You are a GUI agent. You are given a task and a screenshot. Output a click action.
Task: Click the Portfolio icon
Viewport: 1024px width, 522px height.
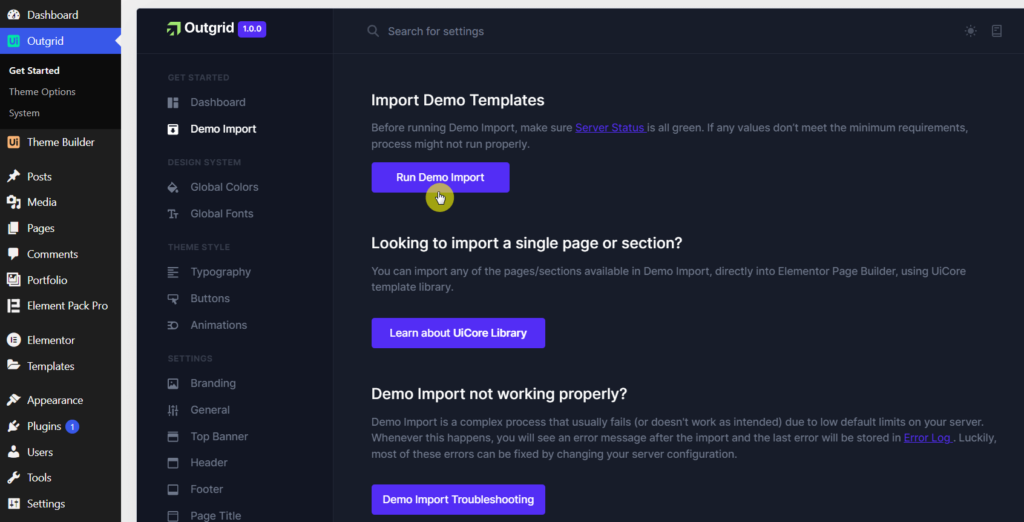click(x=13, y=280)
